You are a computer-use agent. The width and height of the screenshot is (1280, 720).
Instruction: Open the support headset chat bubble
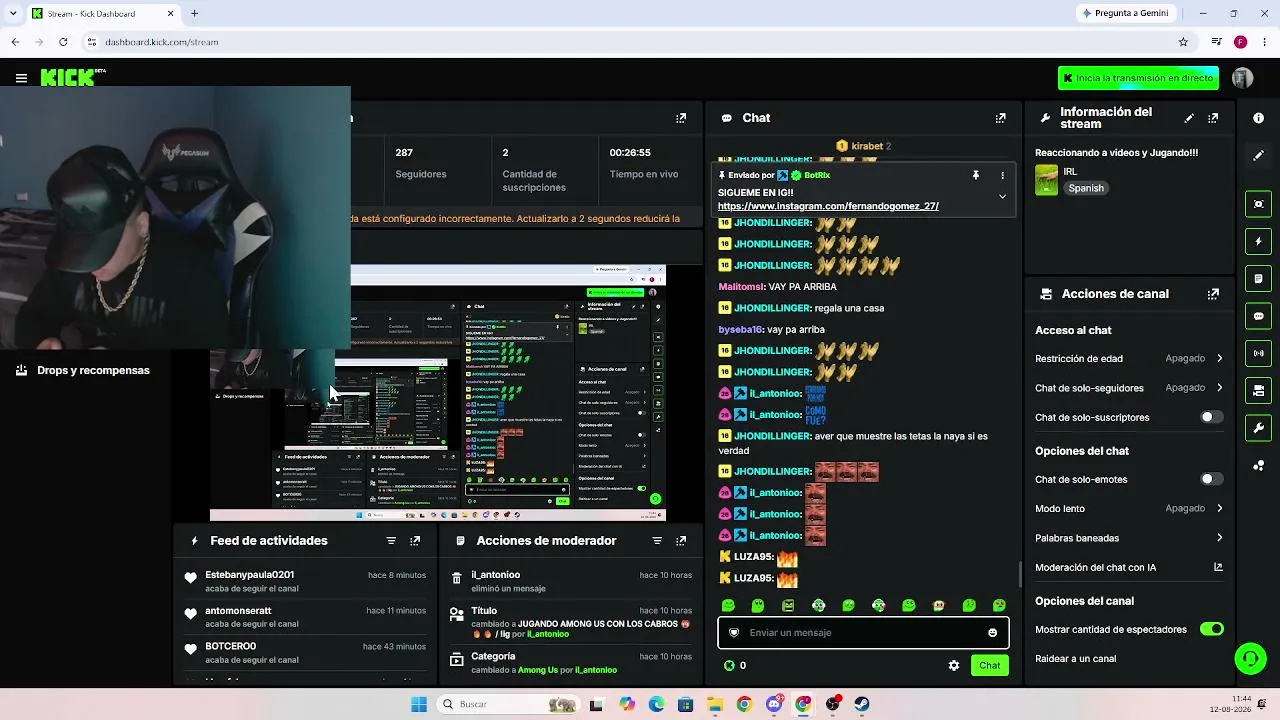(x=1250, y=658)
